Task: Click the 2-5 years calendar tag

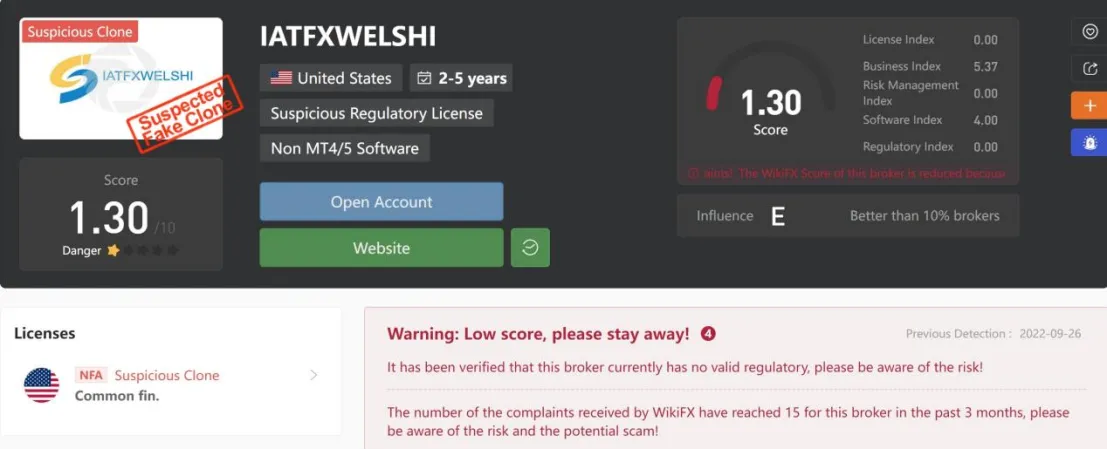Action: (461, 78)
